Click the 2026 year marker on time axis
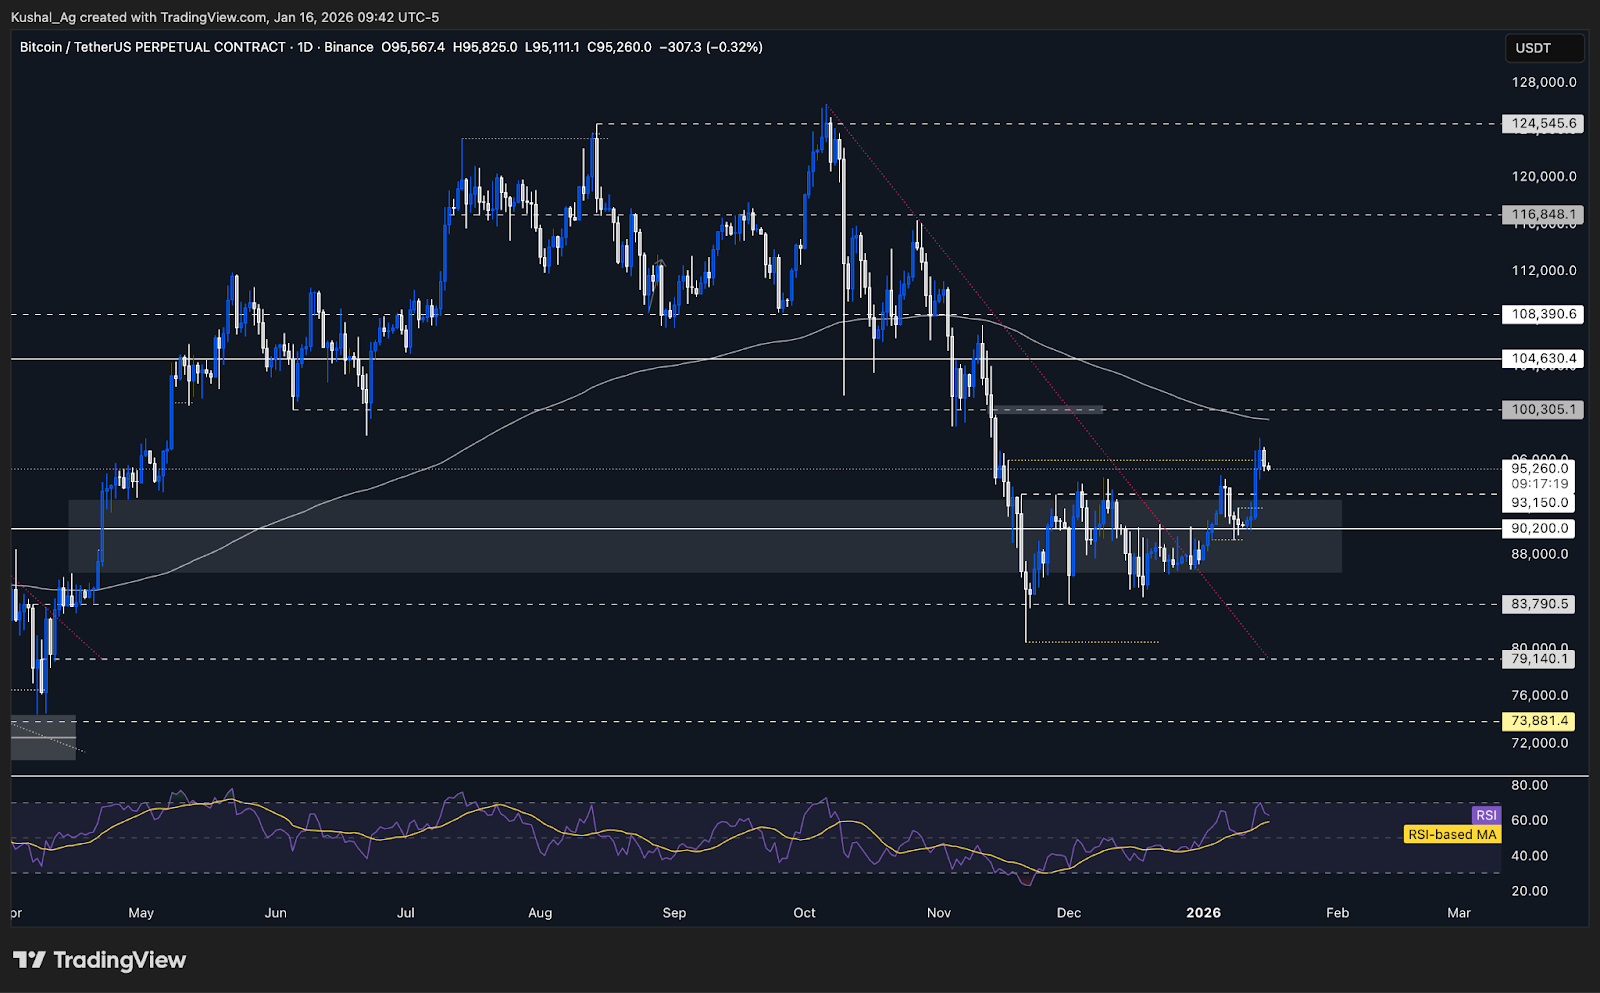 1203,912
